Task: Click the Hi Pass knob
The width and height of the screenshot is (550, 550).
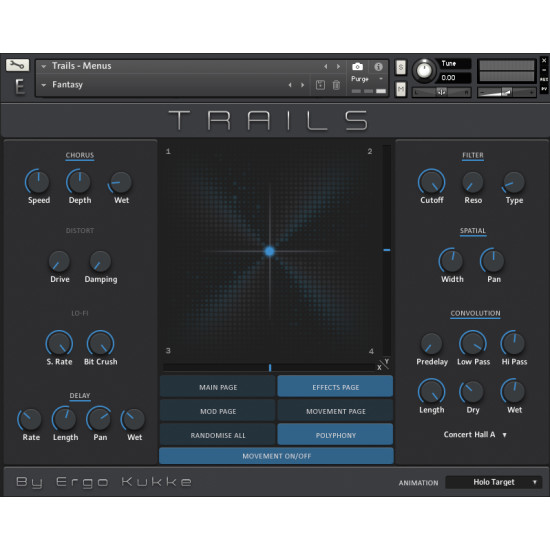Action: (x=513, y=343)
